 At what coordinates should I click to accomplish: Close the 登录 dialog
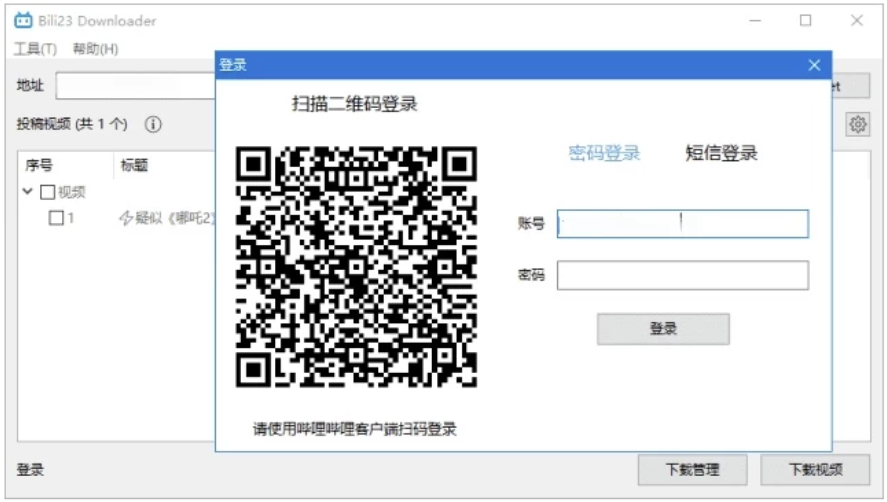815,65
